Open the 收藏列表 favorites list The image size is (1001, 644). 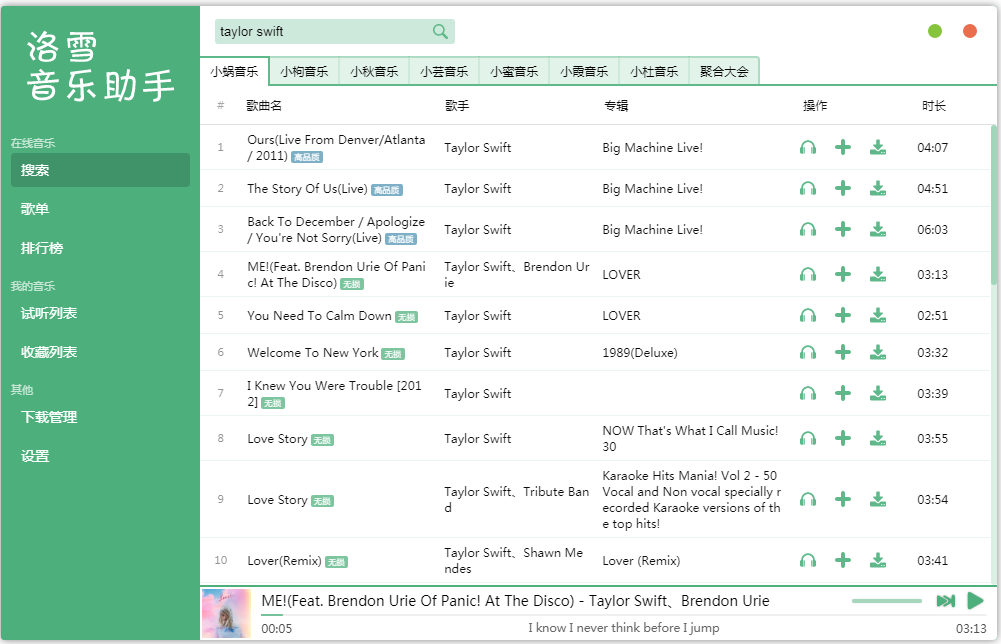[100, 352]
